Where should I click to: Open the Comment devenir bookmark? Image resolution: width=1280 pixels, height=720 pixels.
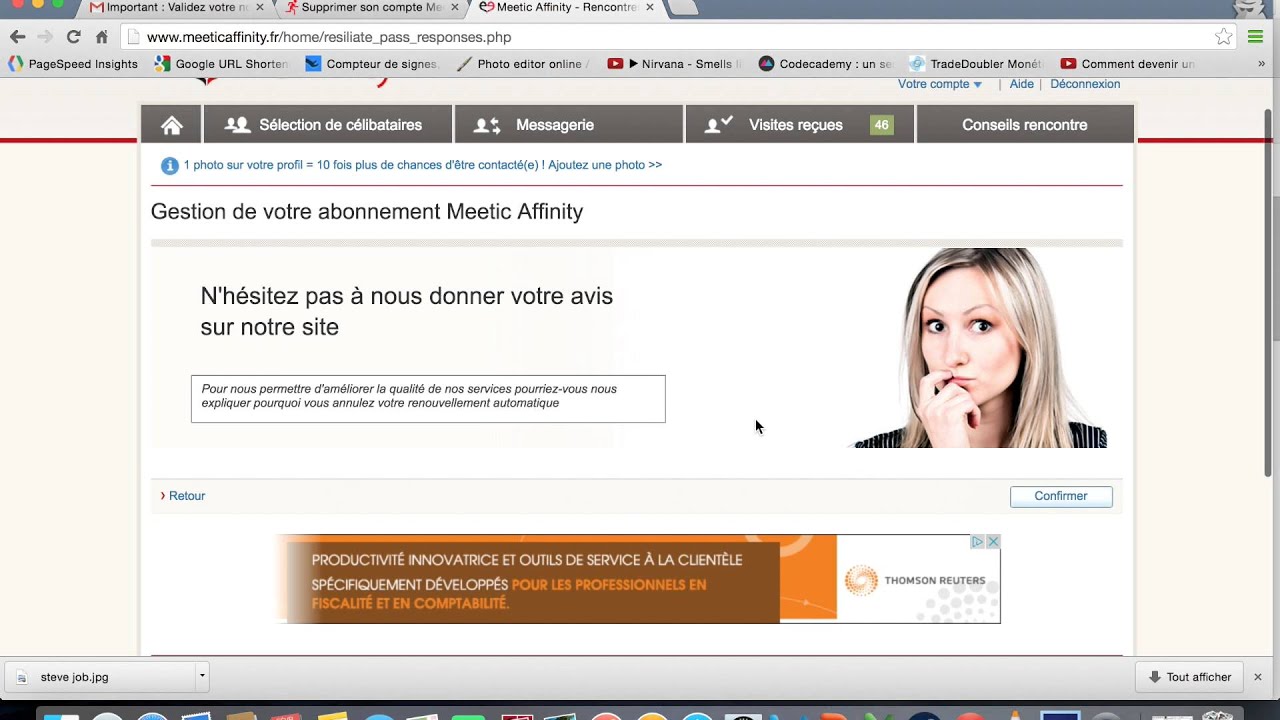pyautogui.click(x=1127, y=64)
